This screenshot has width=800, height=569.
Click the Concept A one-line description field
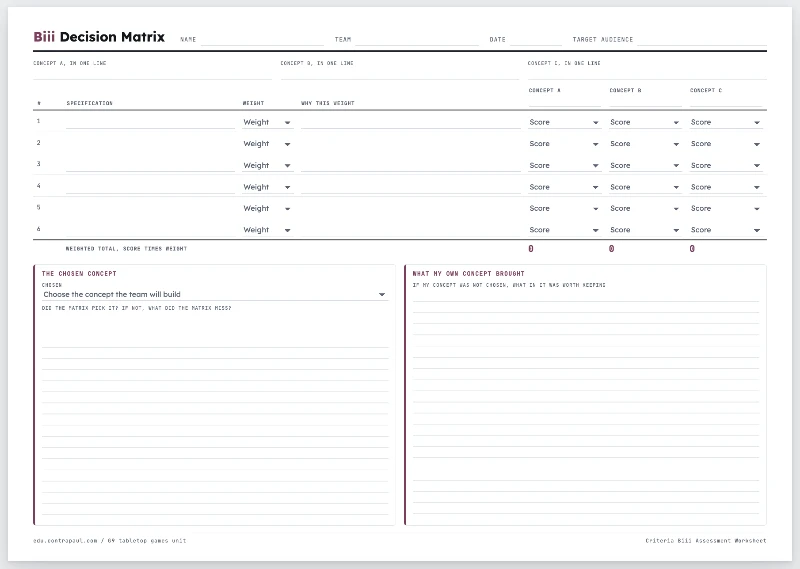click(x=152, y=73)
